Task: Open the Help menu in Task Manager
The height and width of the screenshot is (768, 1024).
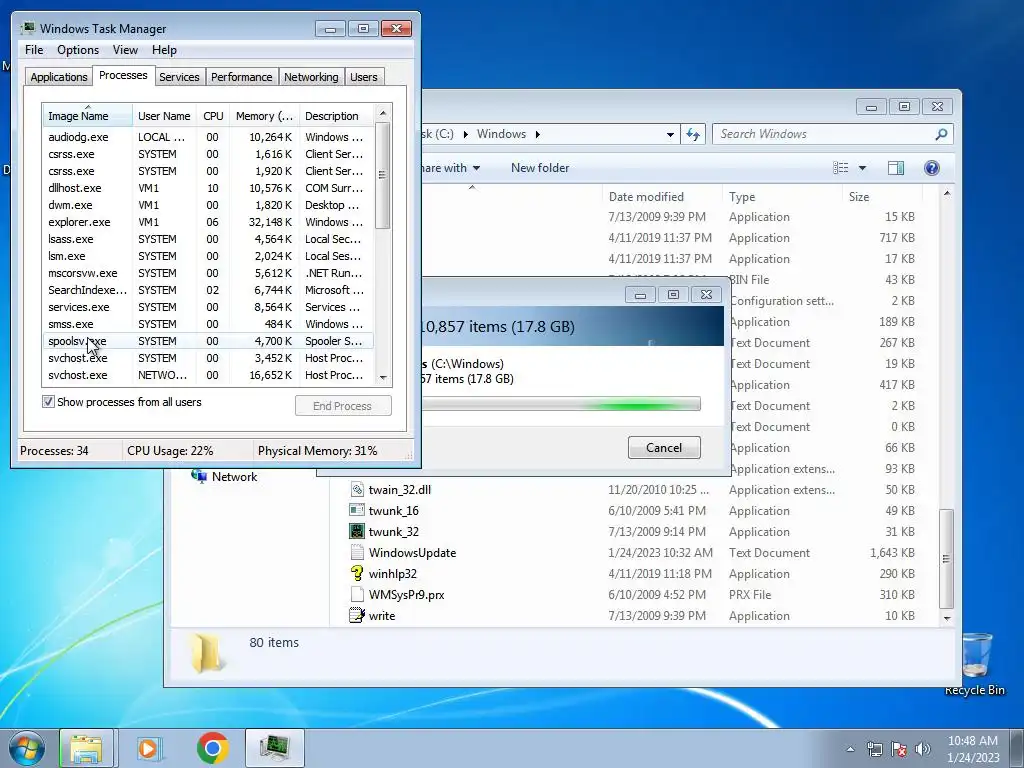Action: tap(164, 50)
